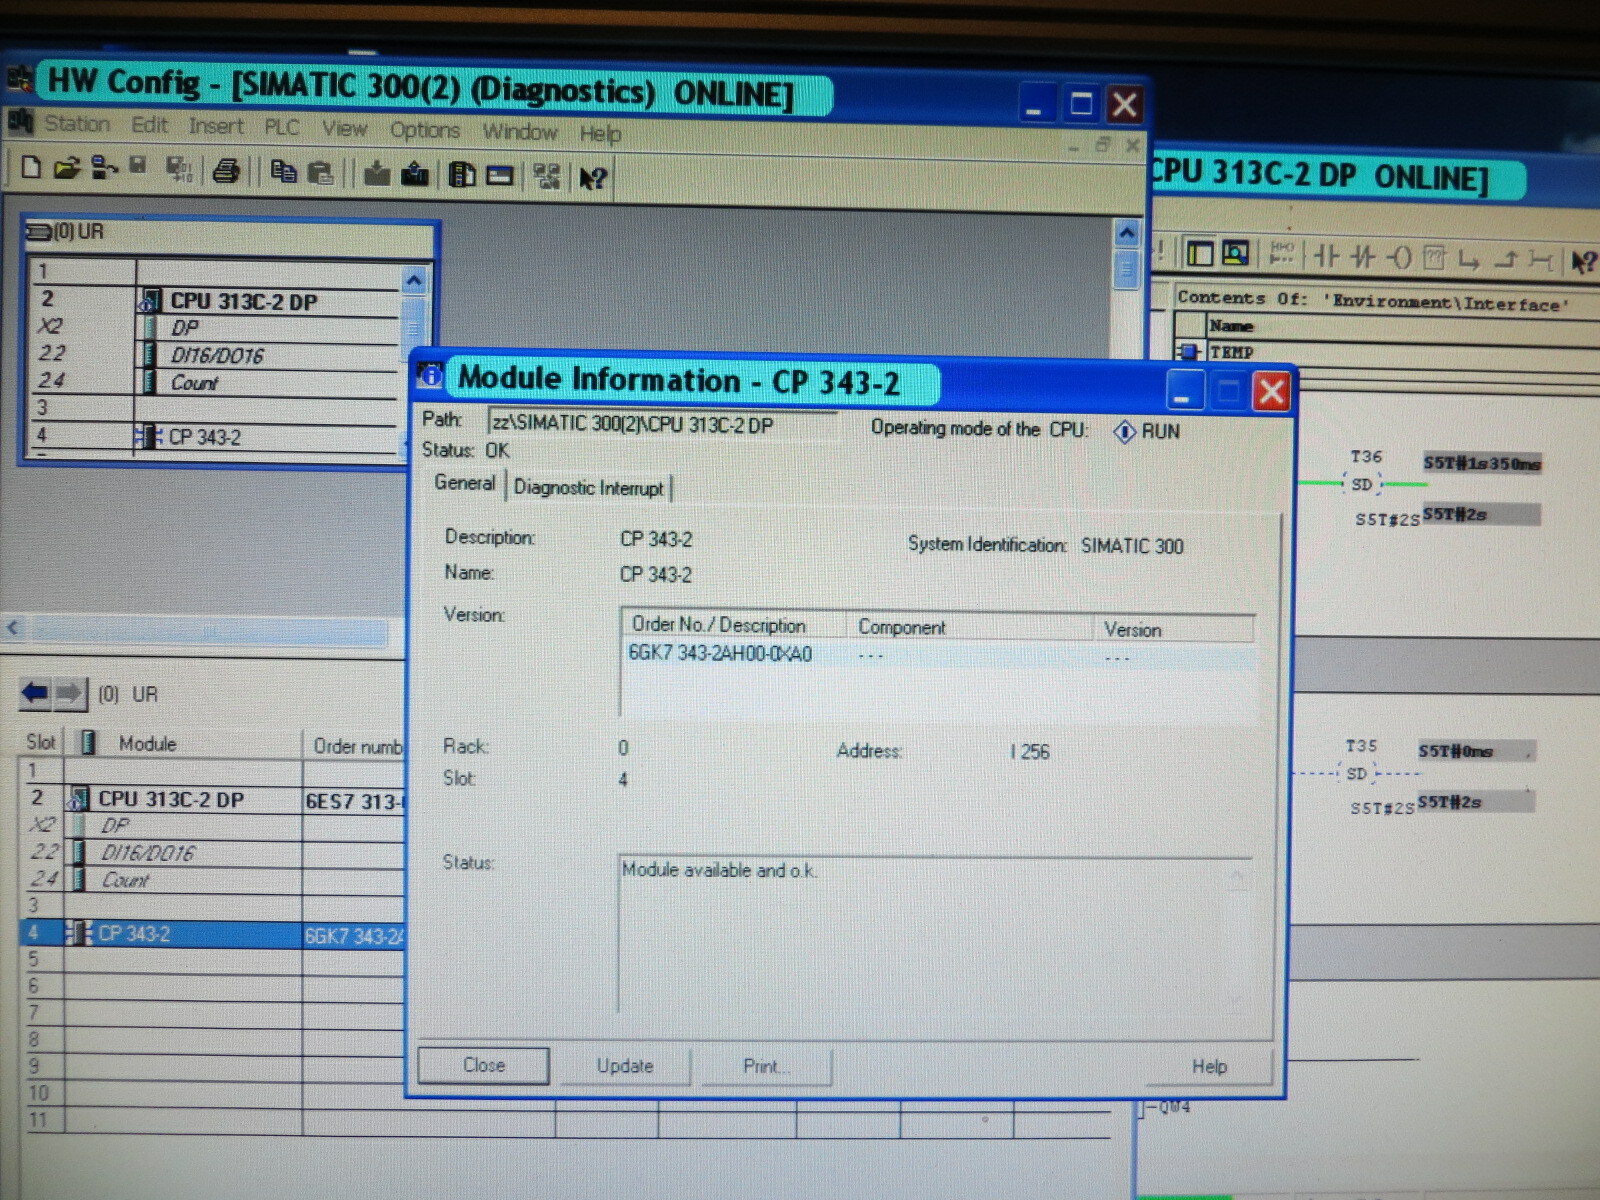Click the Catalog toolbar icon
This screenshot has width=1600, height=1200.
tap(462, 176)
